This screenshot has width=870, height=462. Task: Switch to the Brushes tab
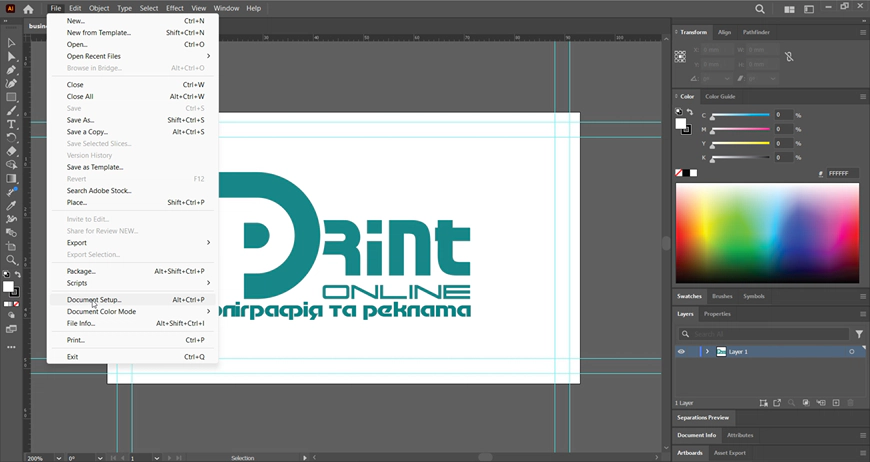[x=722, y=296]
